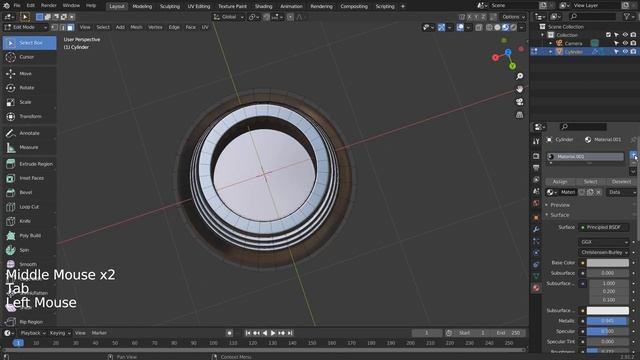Enable rendered viewport shading
The image size is (640, 360).
(513, 27)
